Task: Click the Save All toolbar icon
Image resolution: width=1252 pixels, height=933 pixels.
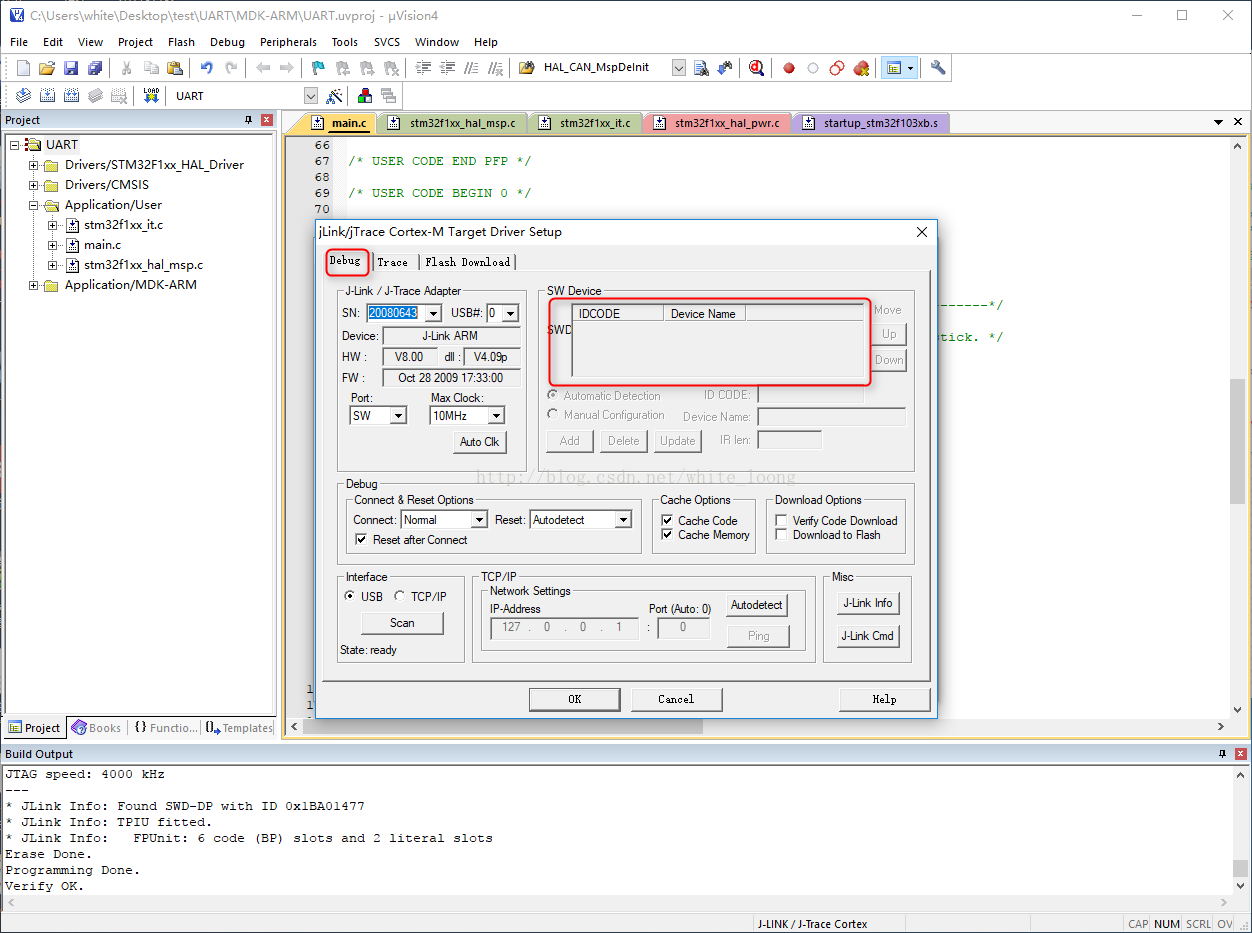Action: pyautogui.click(x=94, y=68)
